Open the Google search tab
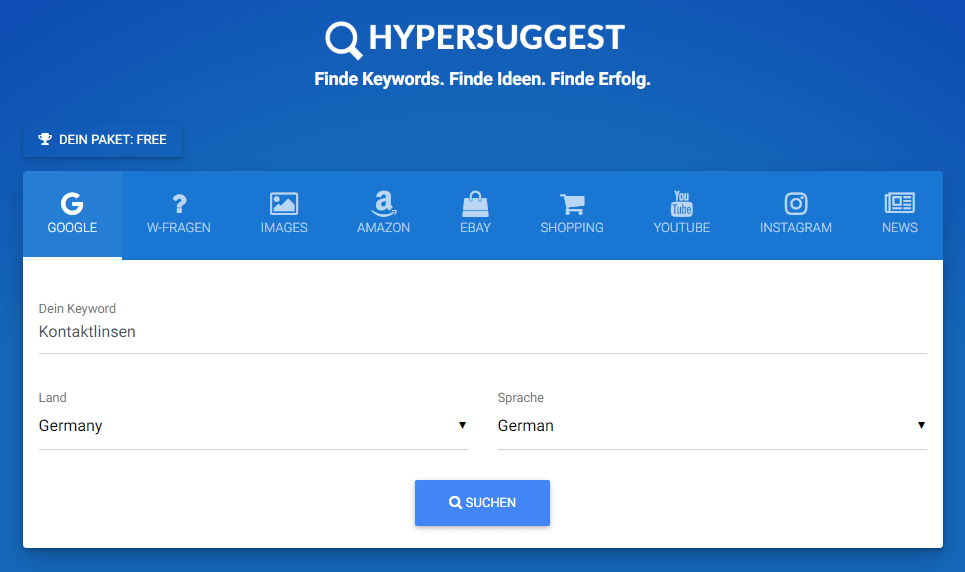This screenshot has width=965, height=572. (73, 215)
